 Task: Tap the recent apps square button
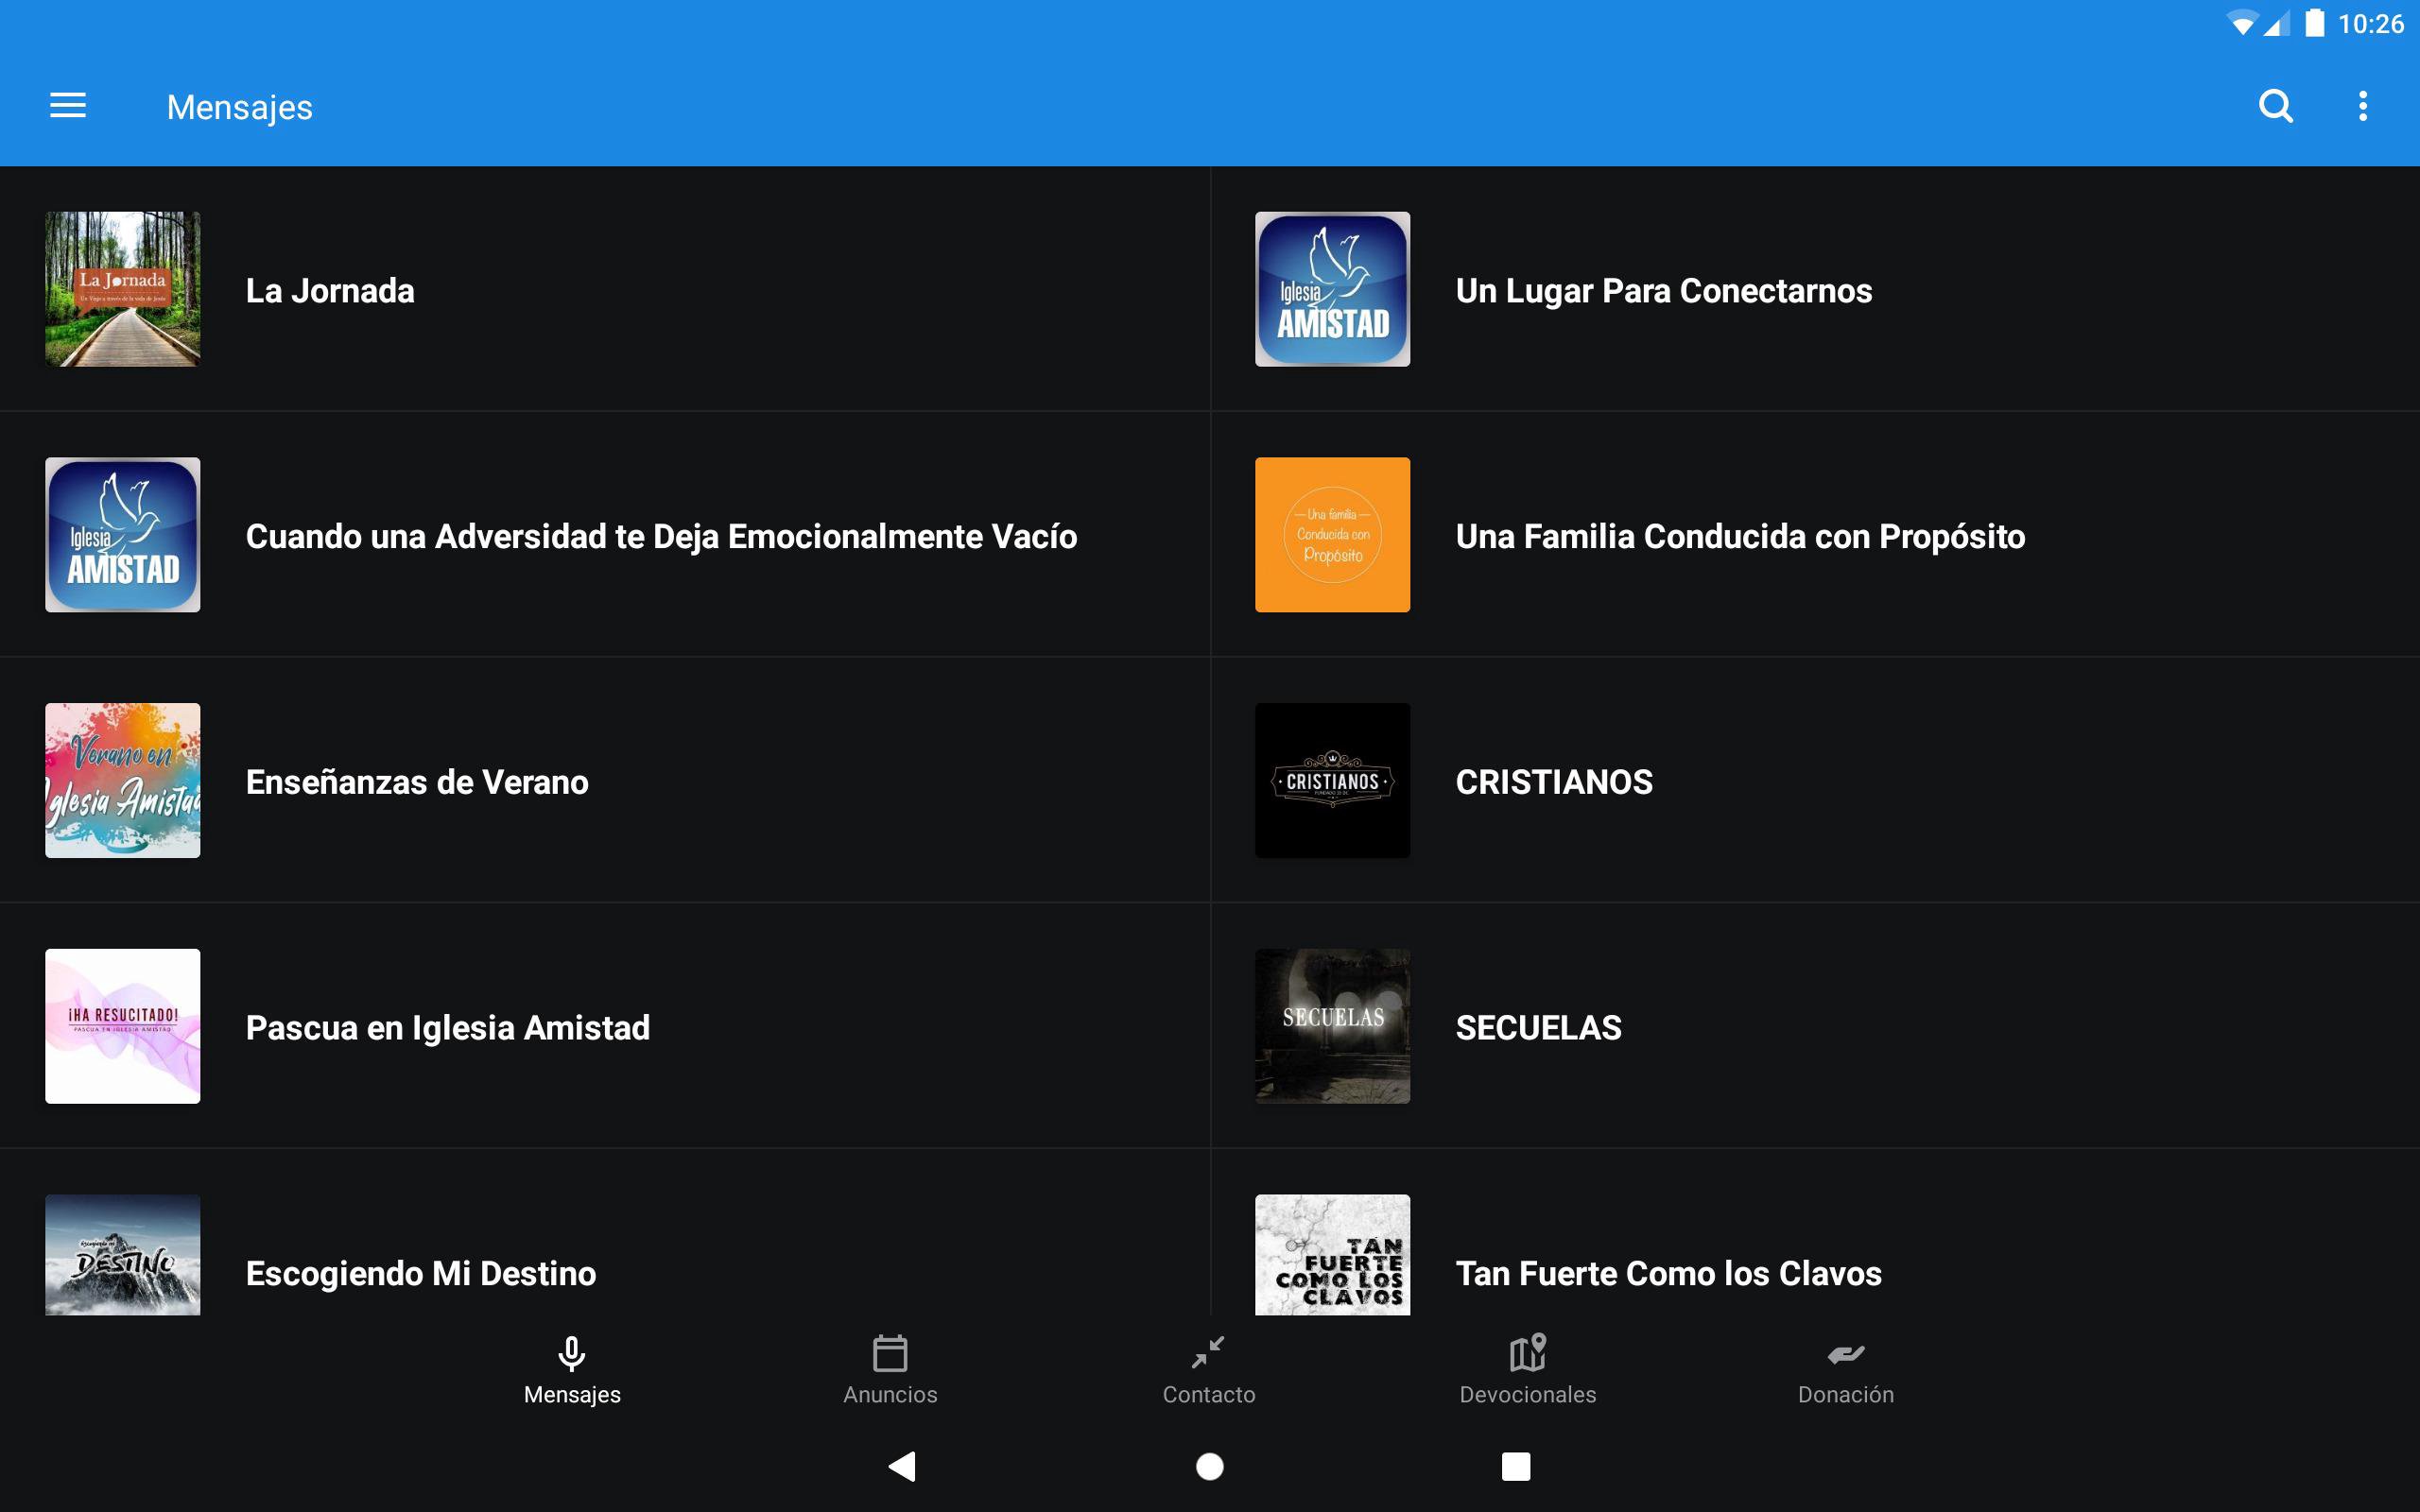click(1515, 1466)
